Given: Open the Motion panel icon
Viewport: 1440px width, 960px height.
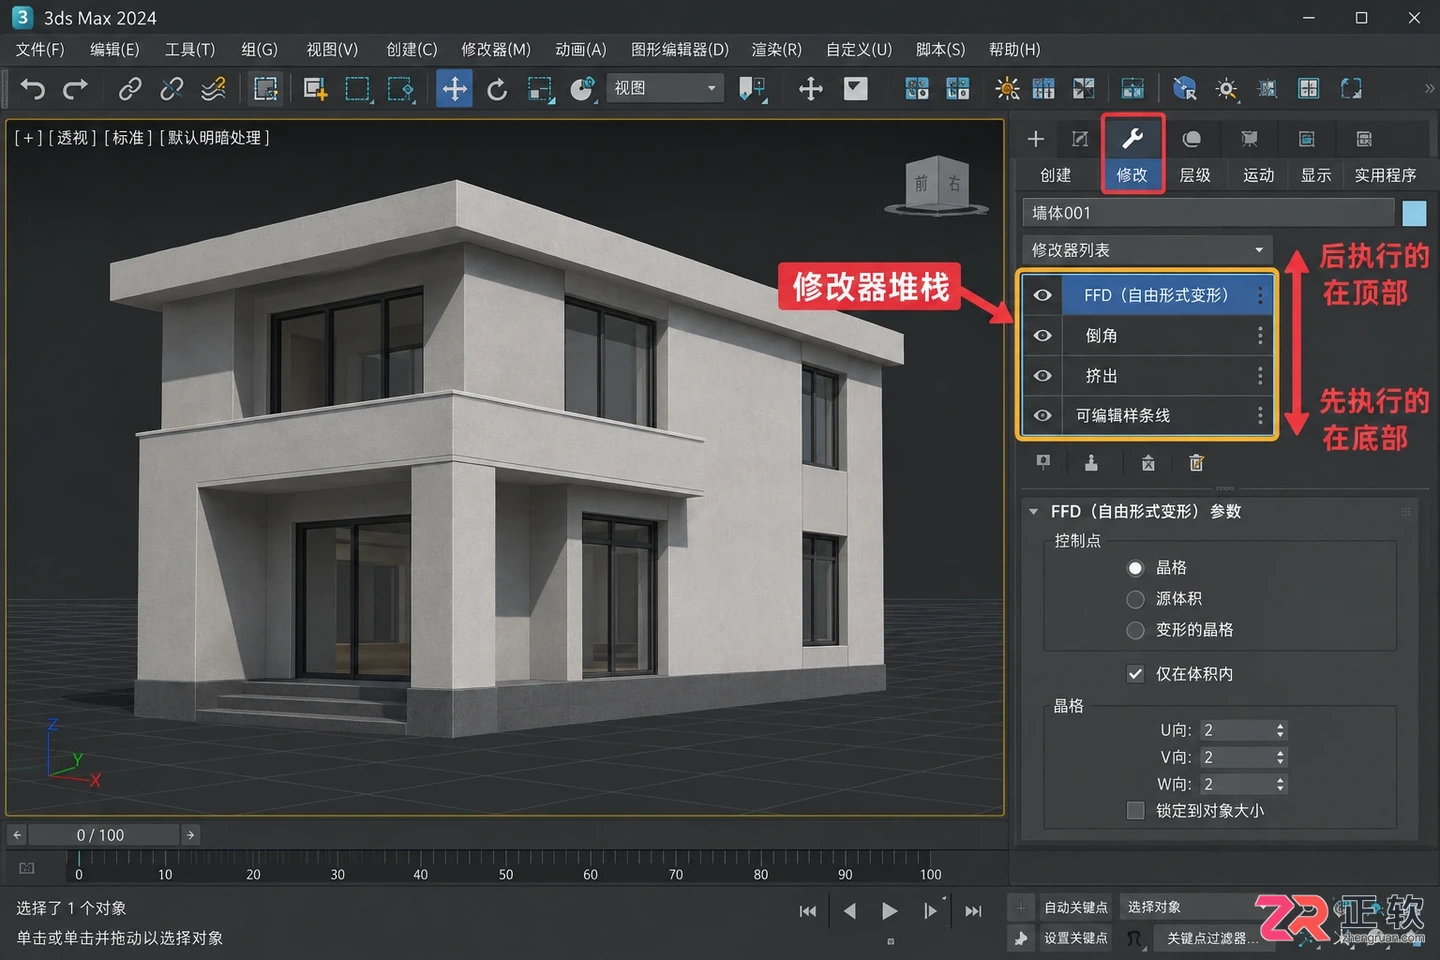Looking at the screenshot, I should (1249, 139).
